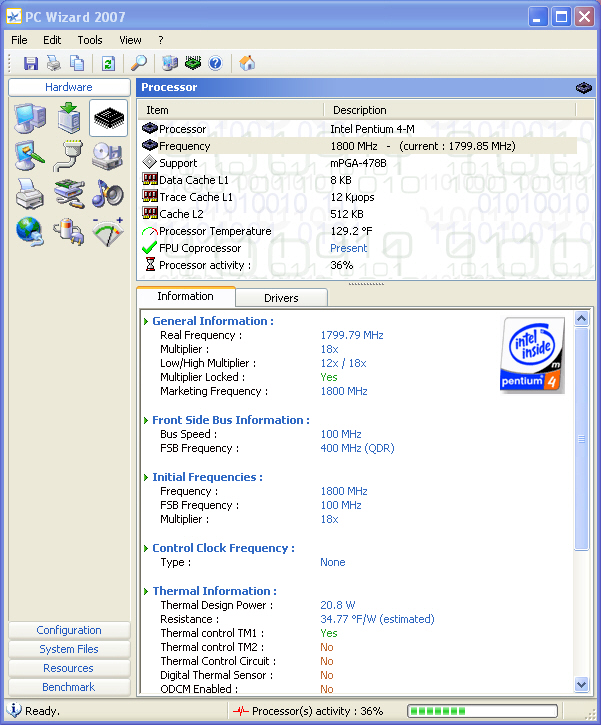Click the 'Present' FPU value
The height and width of the screenshot is (725, 601).
pyautogui.click(x=349, y=248)
